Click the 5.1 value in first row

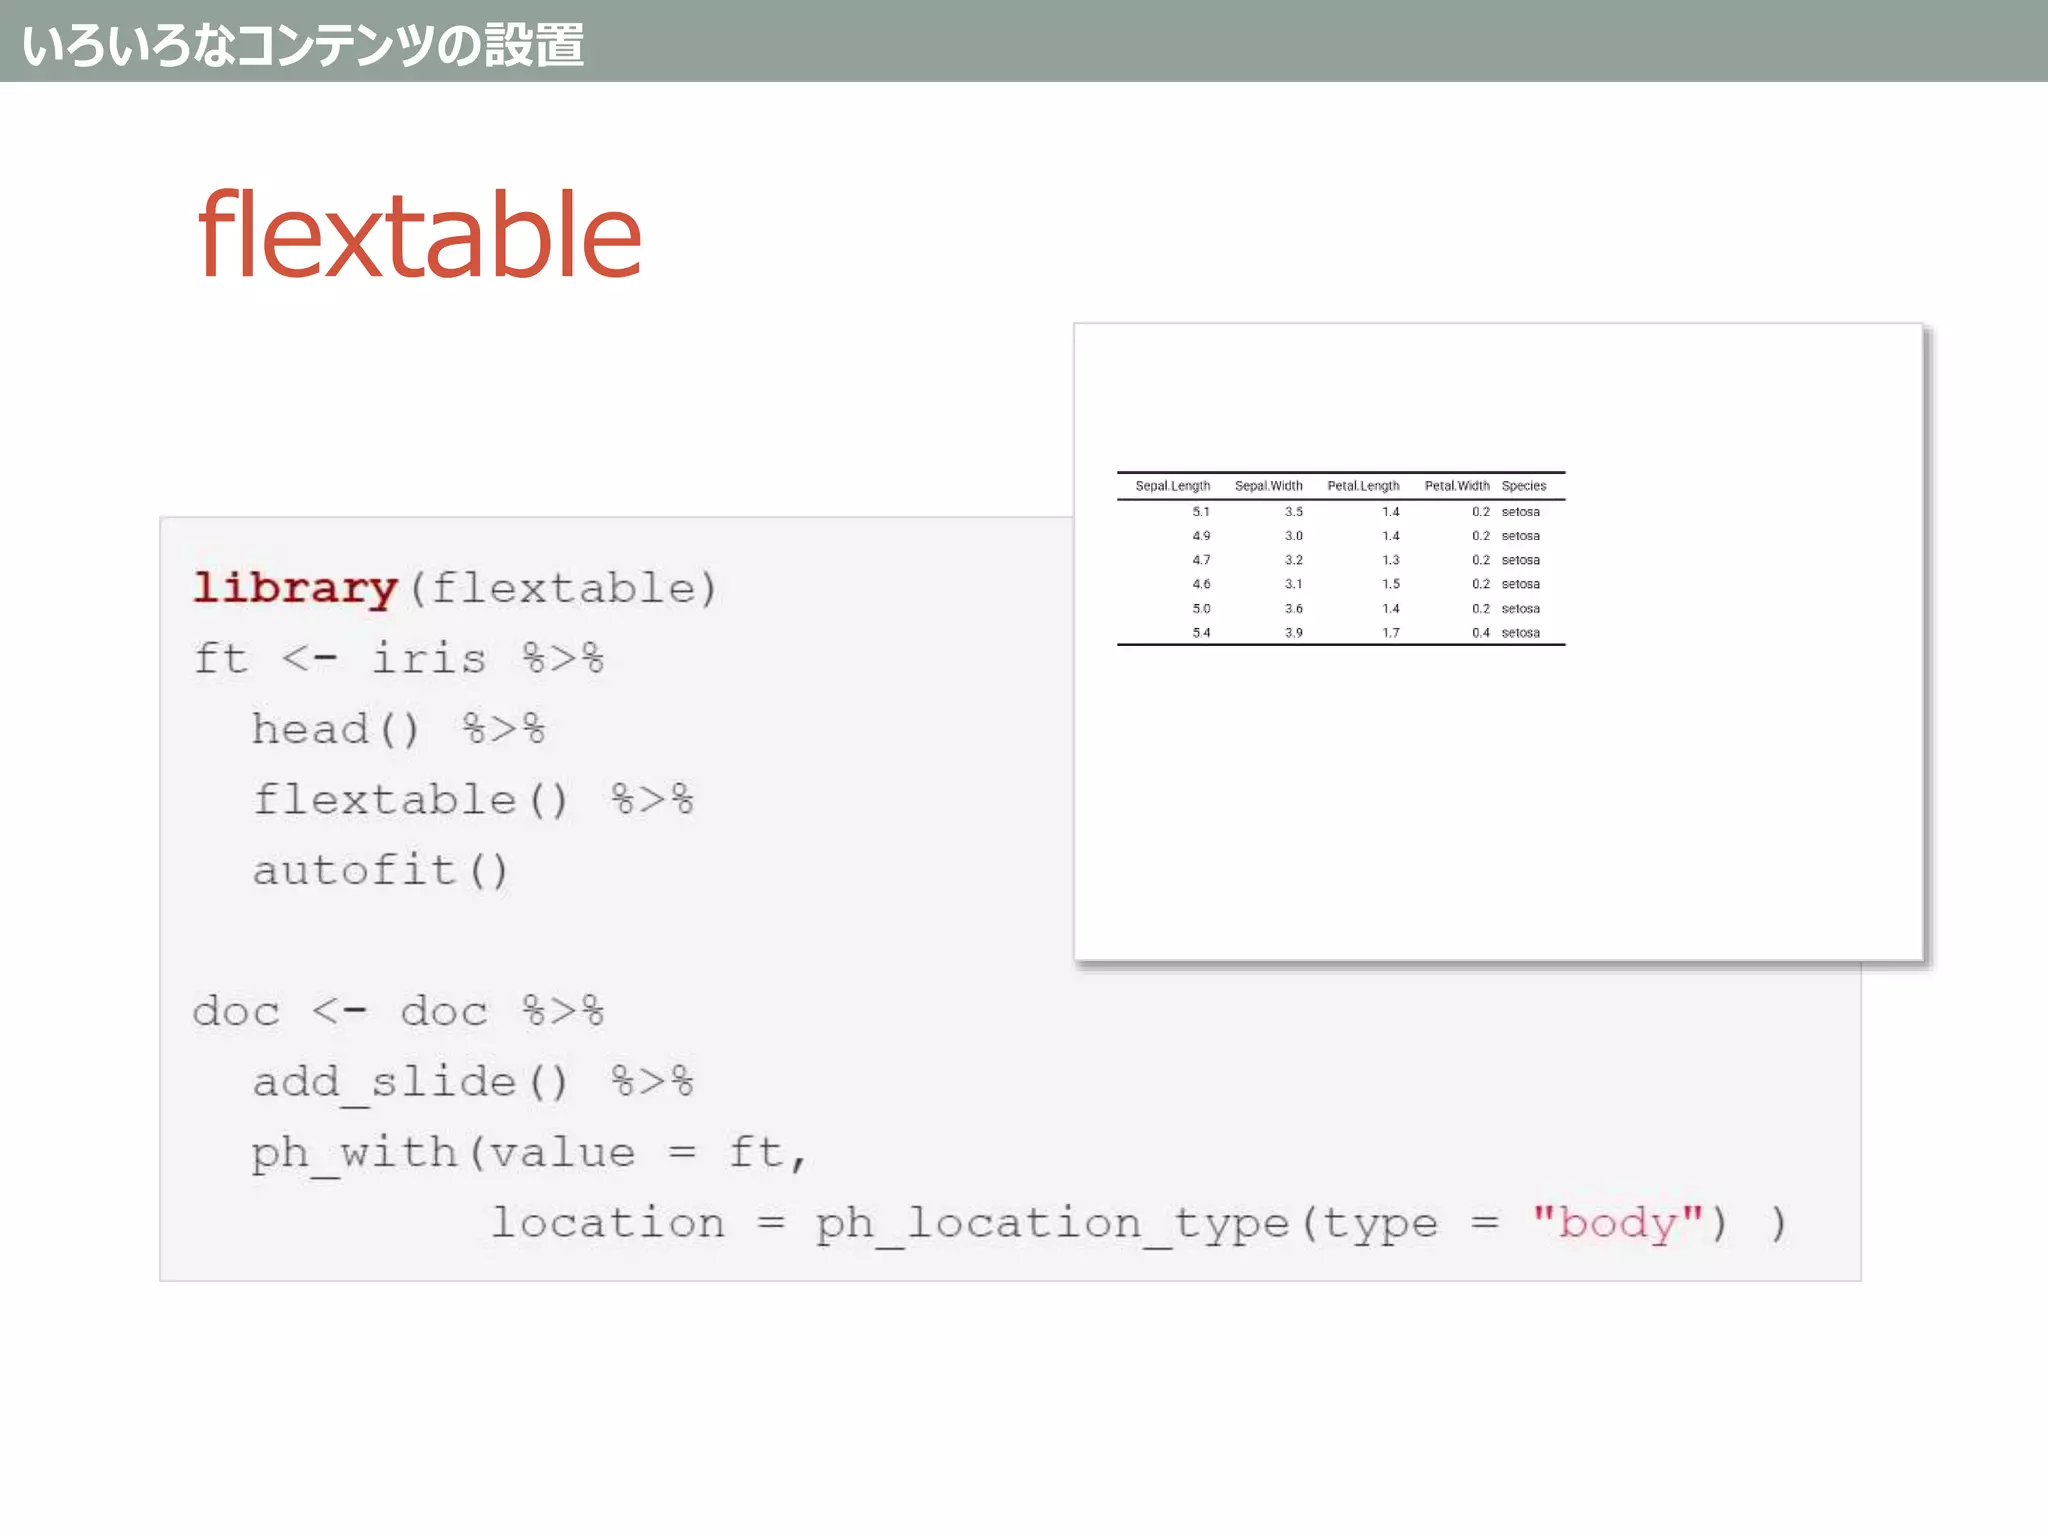pos(1200,512)
